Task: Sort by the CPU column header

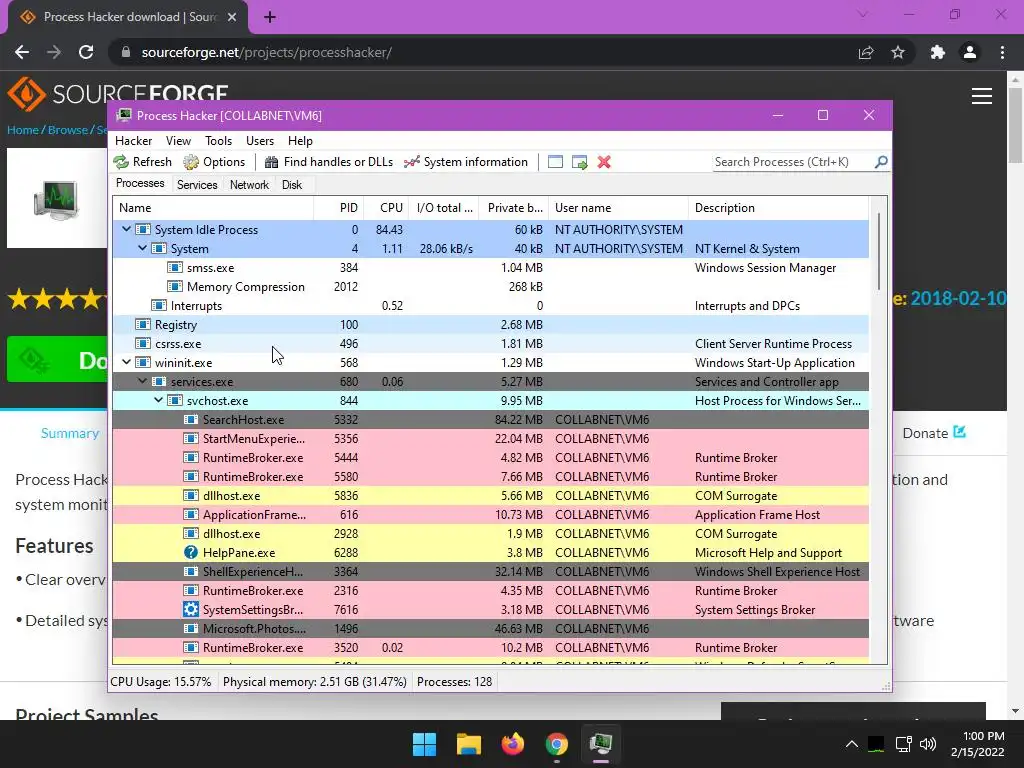Action: [387, 208]
